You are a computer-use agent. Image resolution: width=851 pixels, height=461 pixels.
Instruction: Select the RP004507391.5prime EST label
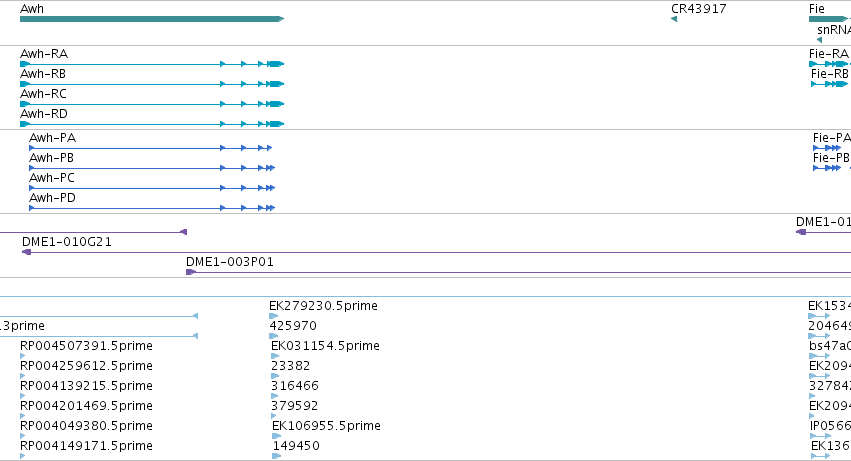click(86, 346)
